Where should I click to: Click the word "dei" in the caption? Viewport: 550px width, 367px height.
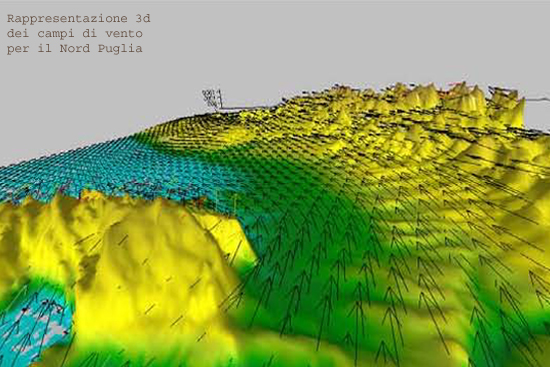18,33
